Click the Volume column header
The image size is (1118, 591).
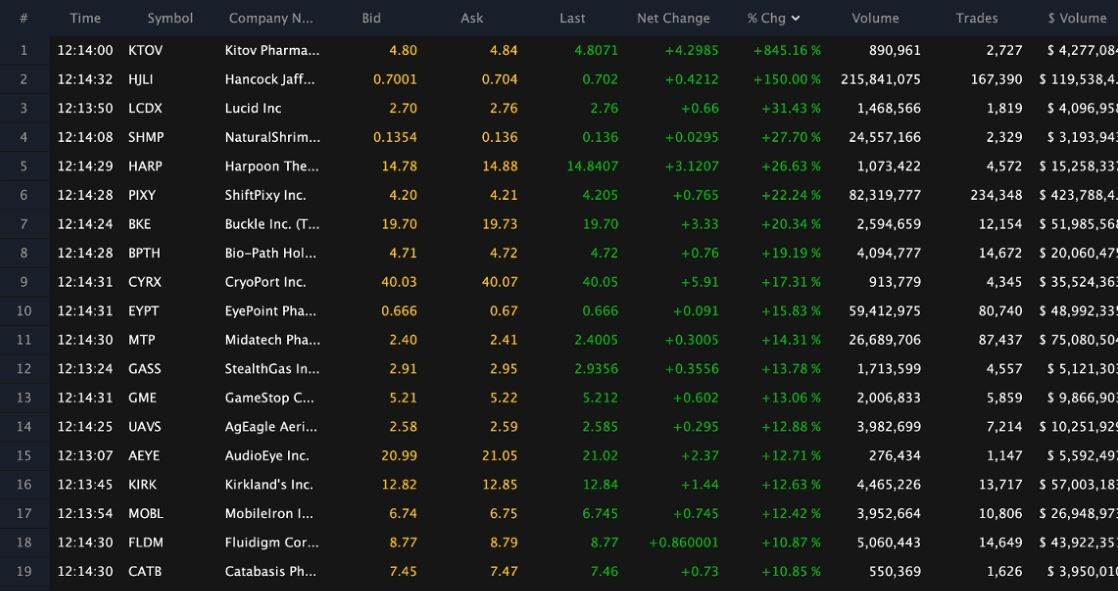(x=875, y=19)
